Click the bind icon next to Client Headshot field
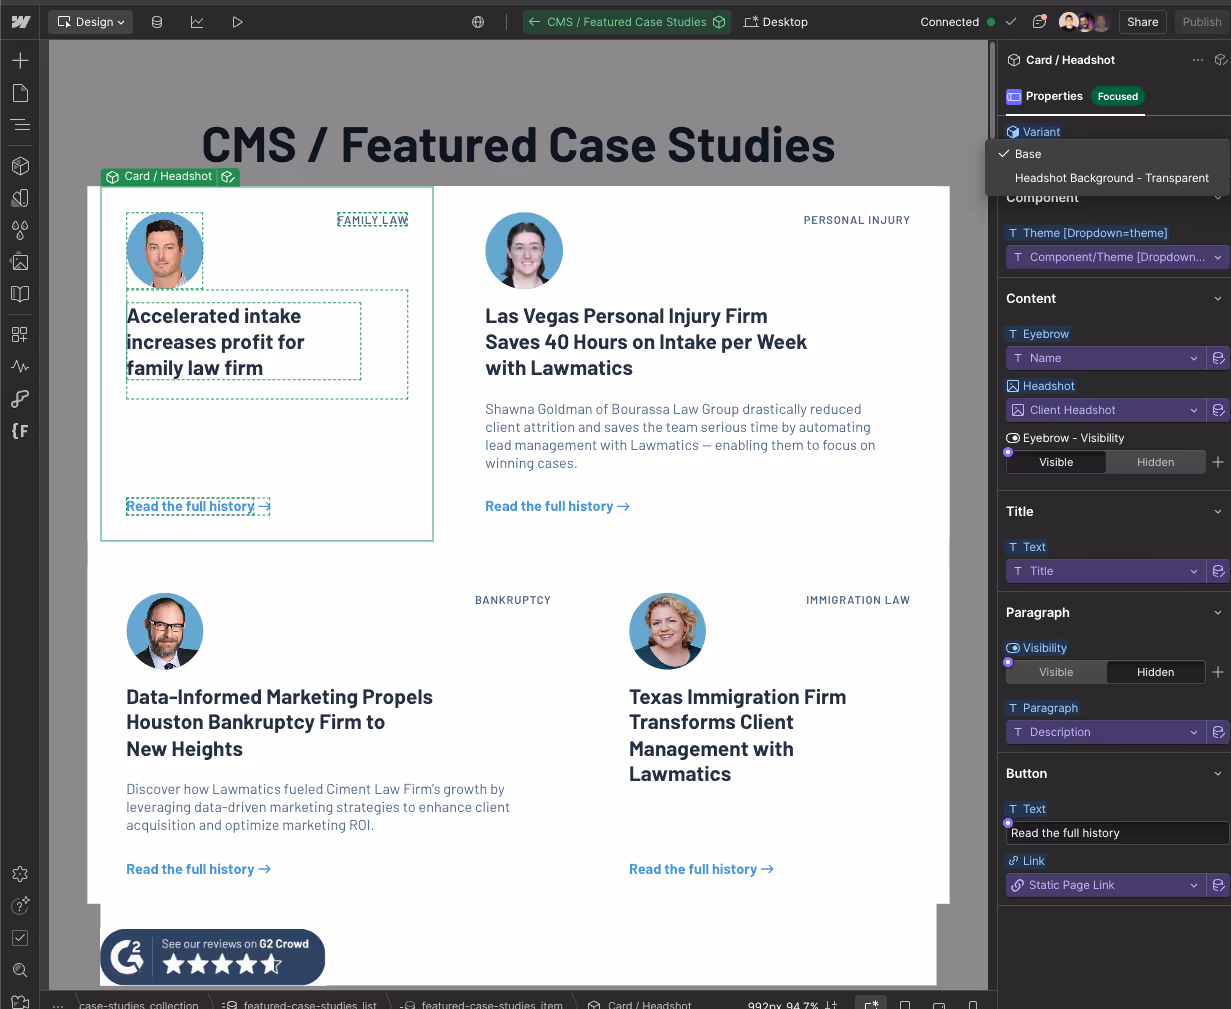The width and height of the screenshot is (1231, 1009). [1218, 410]
